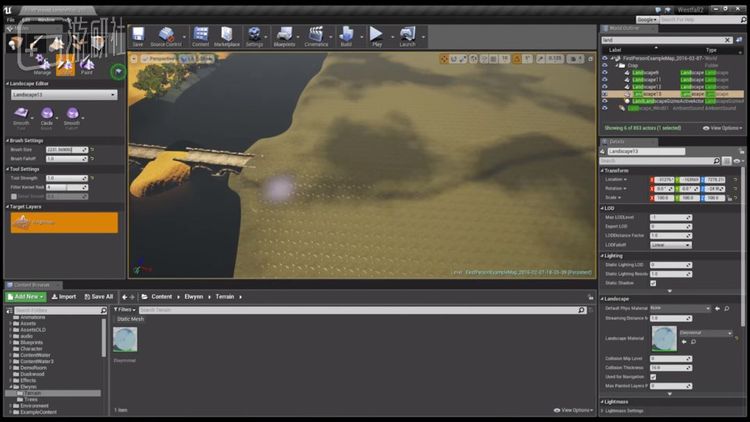
Task: Toggle the Static Shadow checkbox
Action: pos(653,283)
